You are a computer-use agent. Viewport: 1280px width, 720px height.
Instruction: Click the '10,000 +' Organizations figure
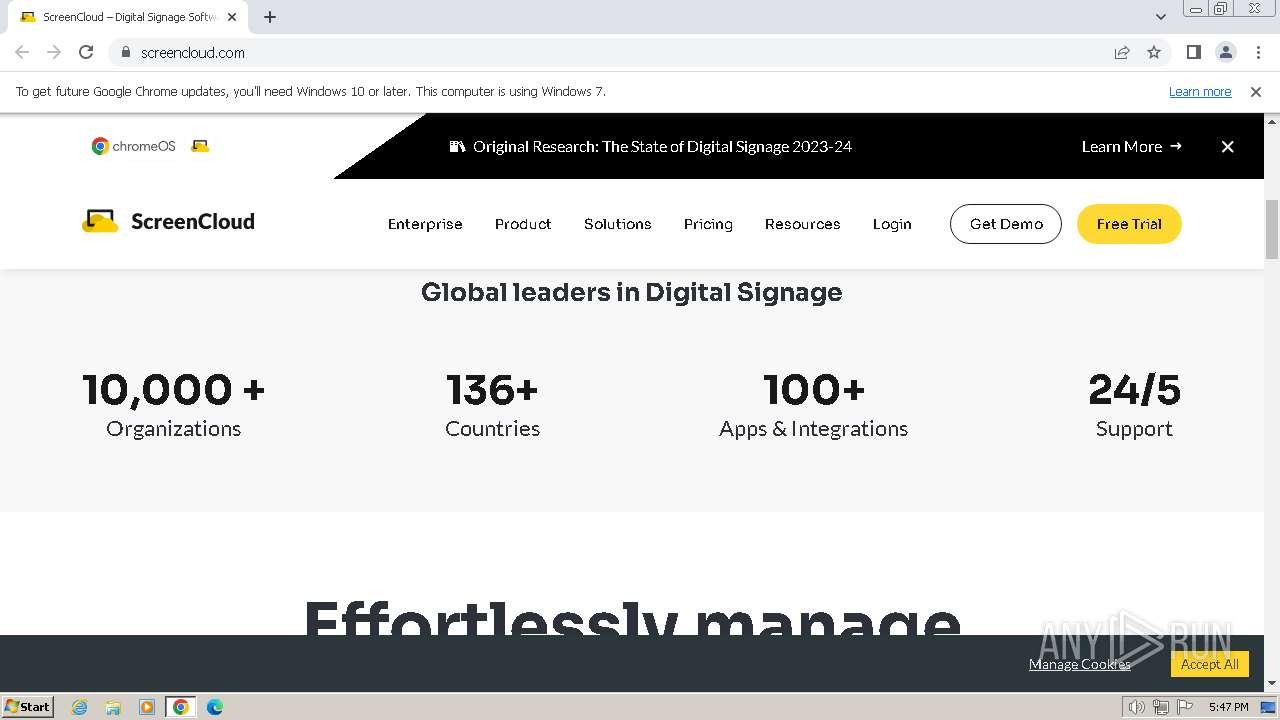tap(174, 390)
